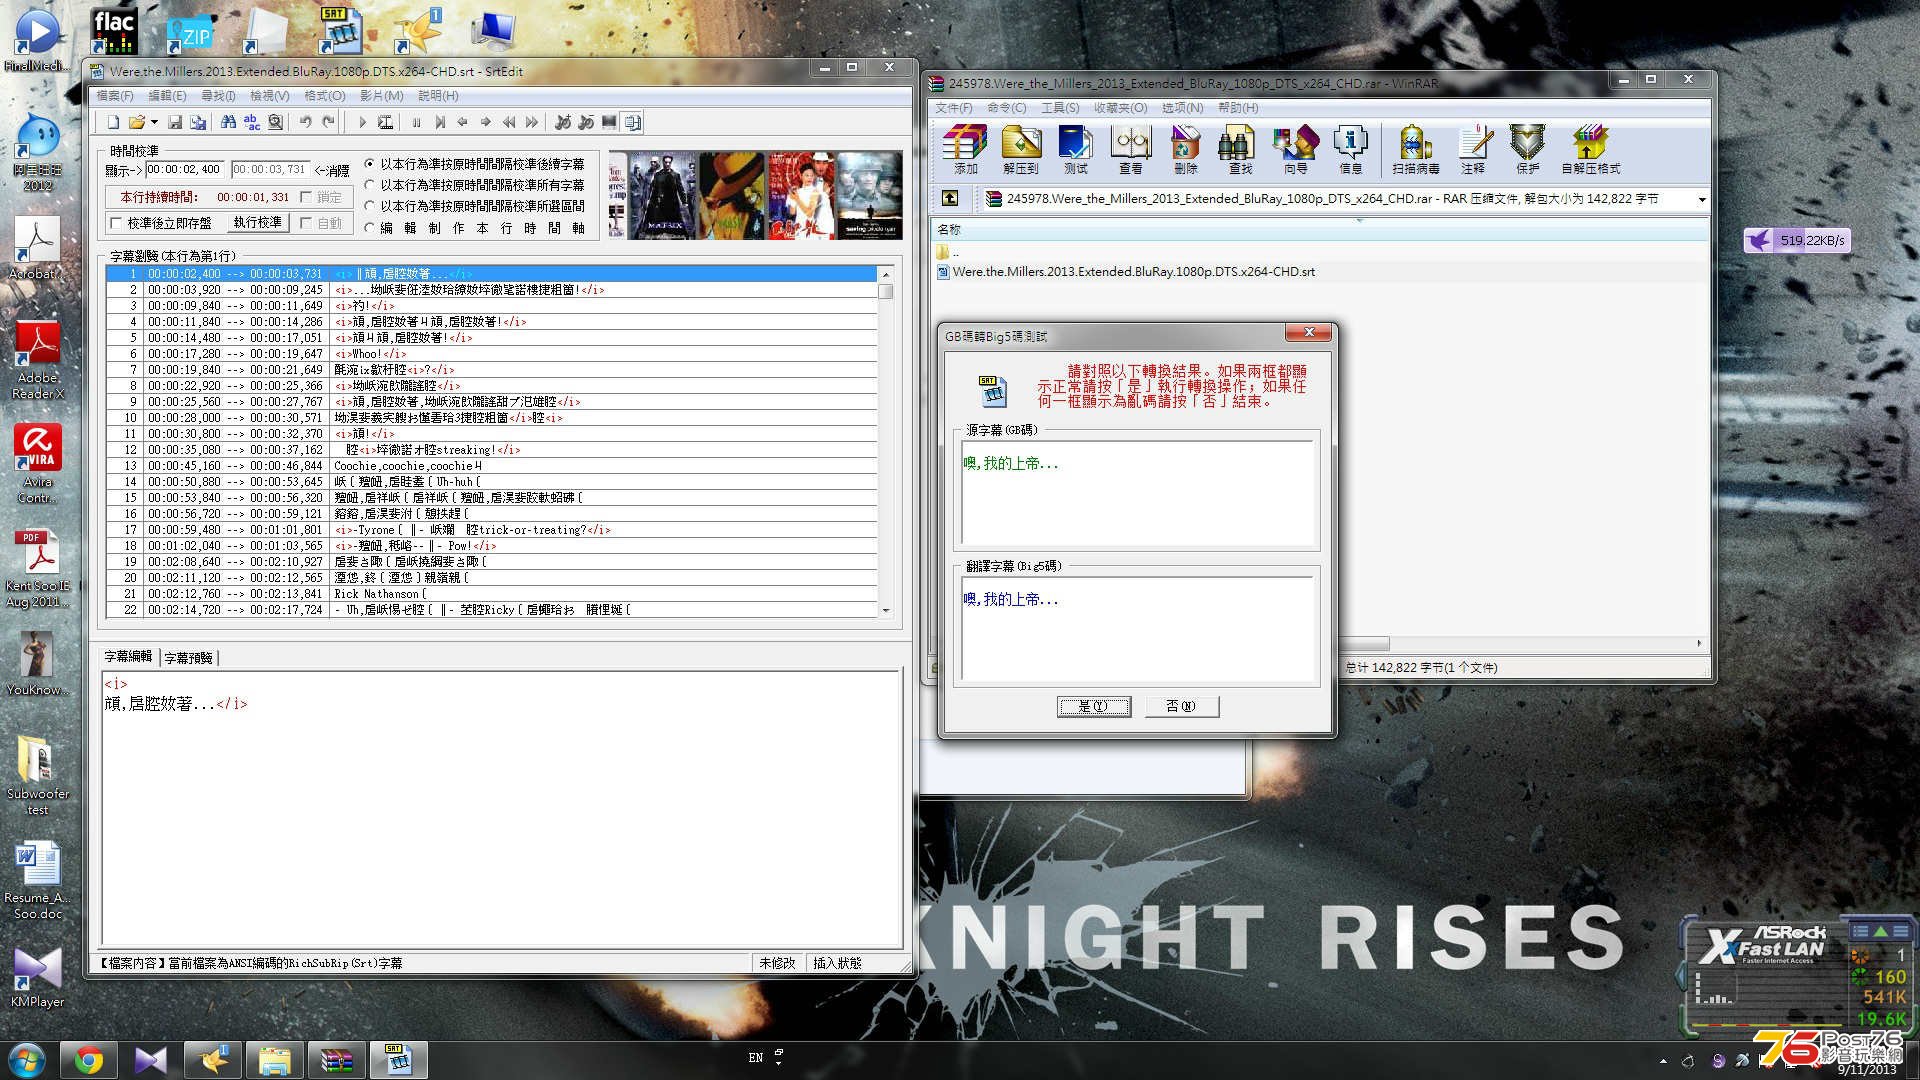Click the 名称 column header in WinRAR
1920x1080 pixels.
(1320, 230)
